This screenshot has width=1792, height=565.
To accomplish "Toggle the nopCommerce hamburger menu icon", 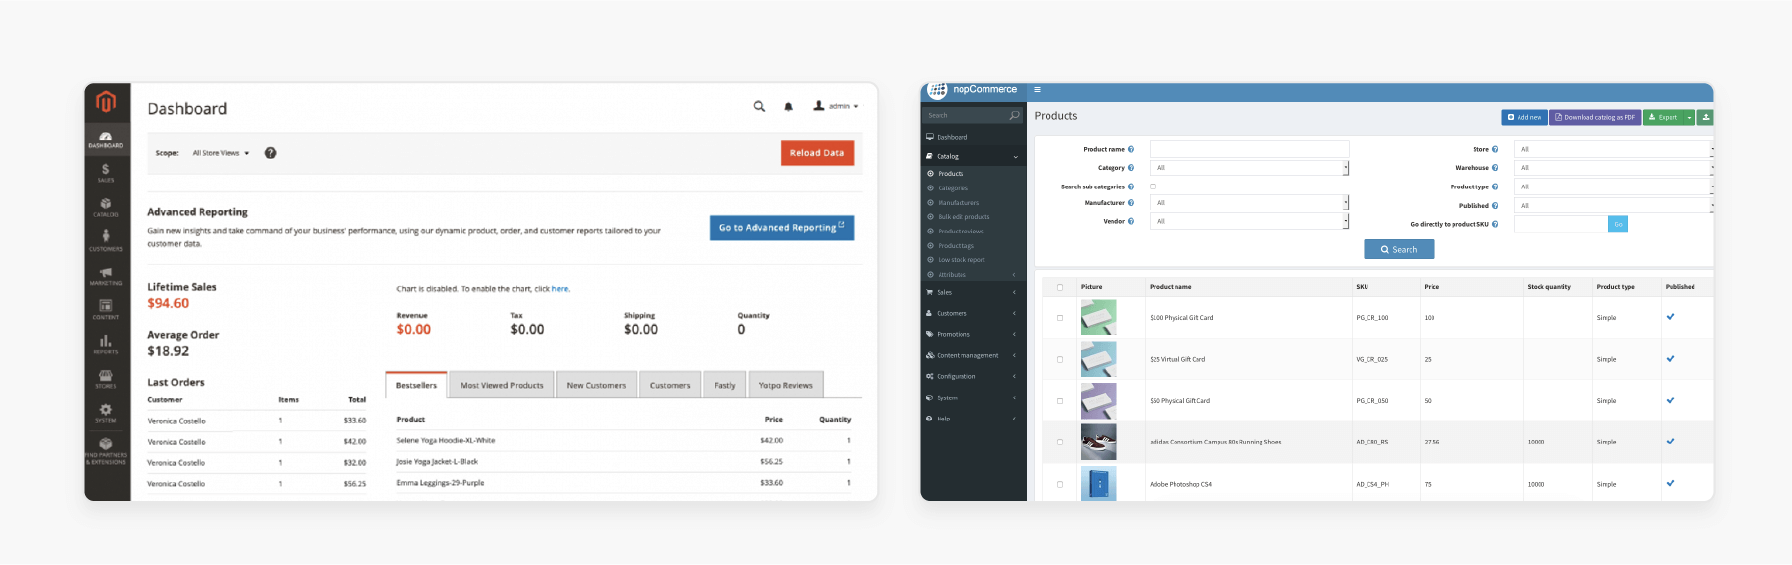I will (x=1037, y=90).
